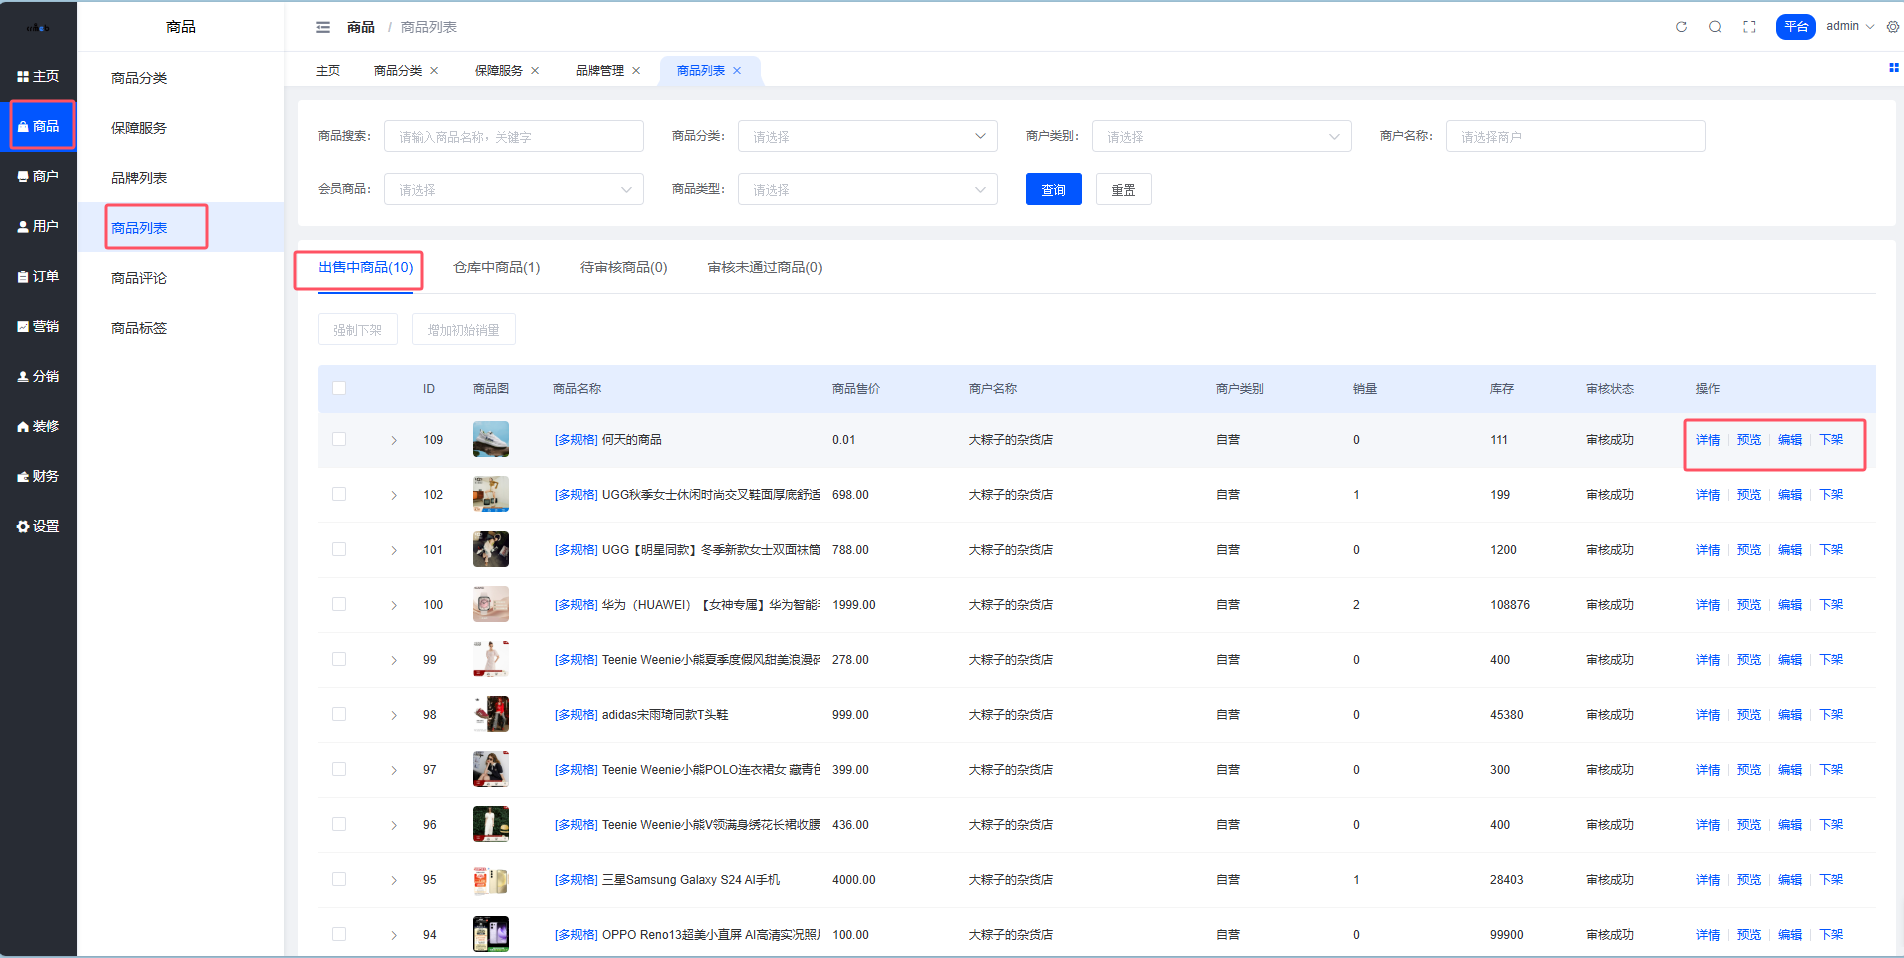
Task: Open 装修 section in the sidebar
Action: pos(38,426)
